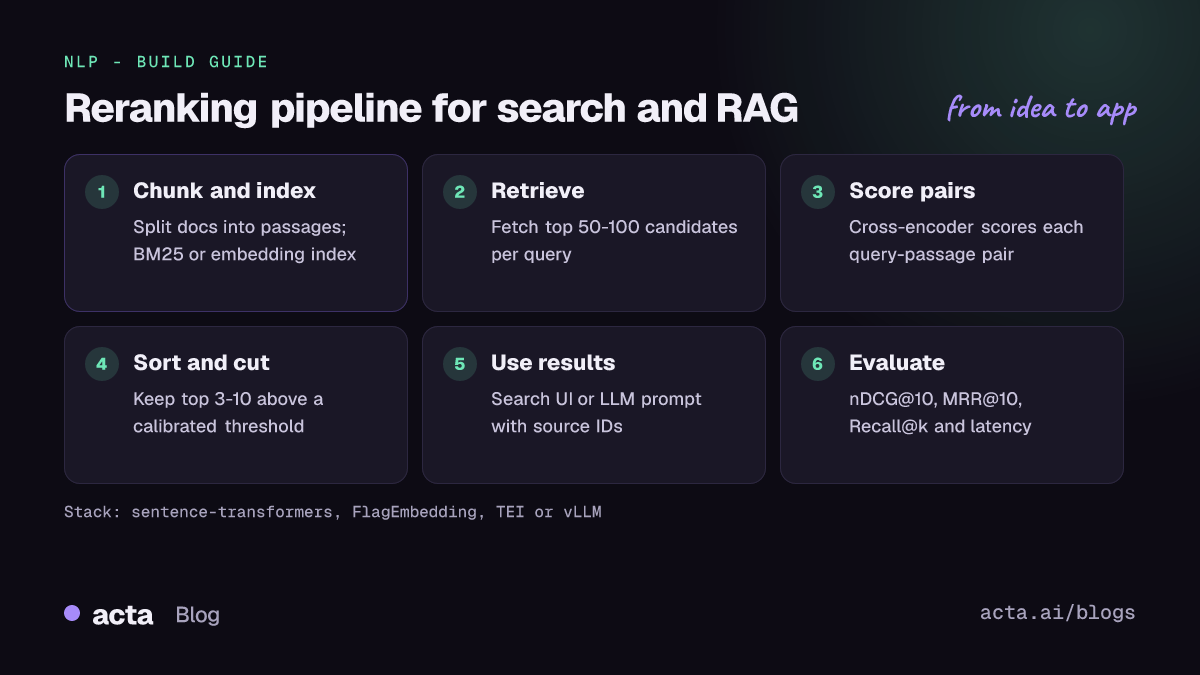
Task: Click the step 2 number badge
Action: click(460, 192)
